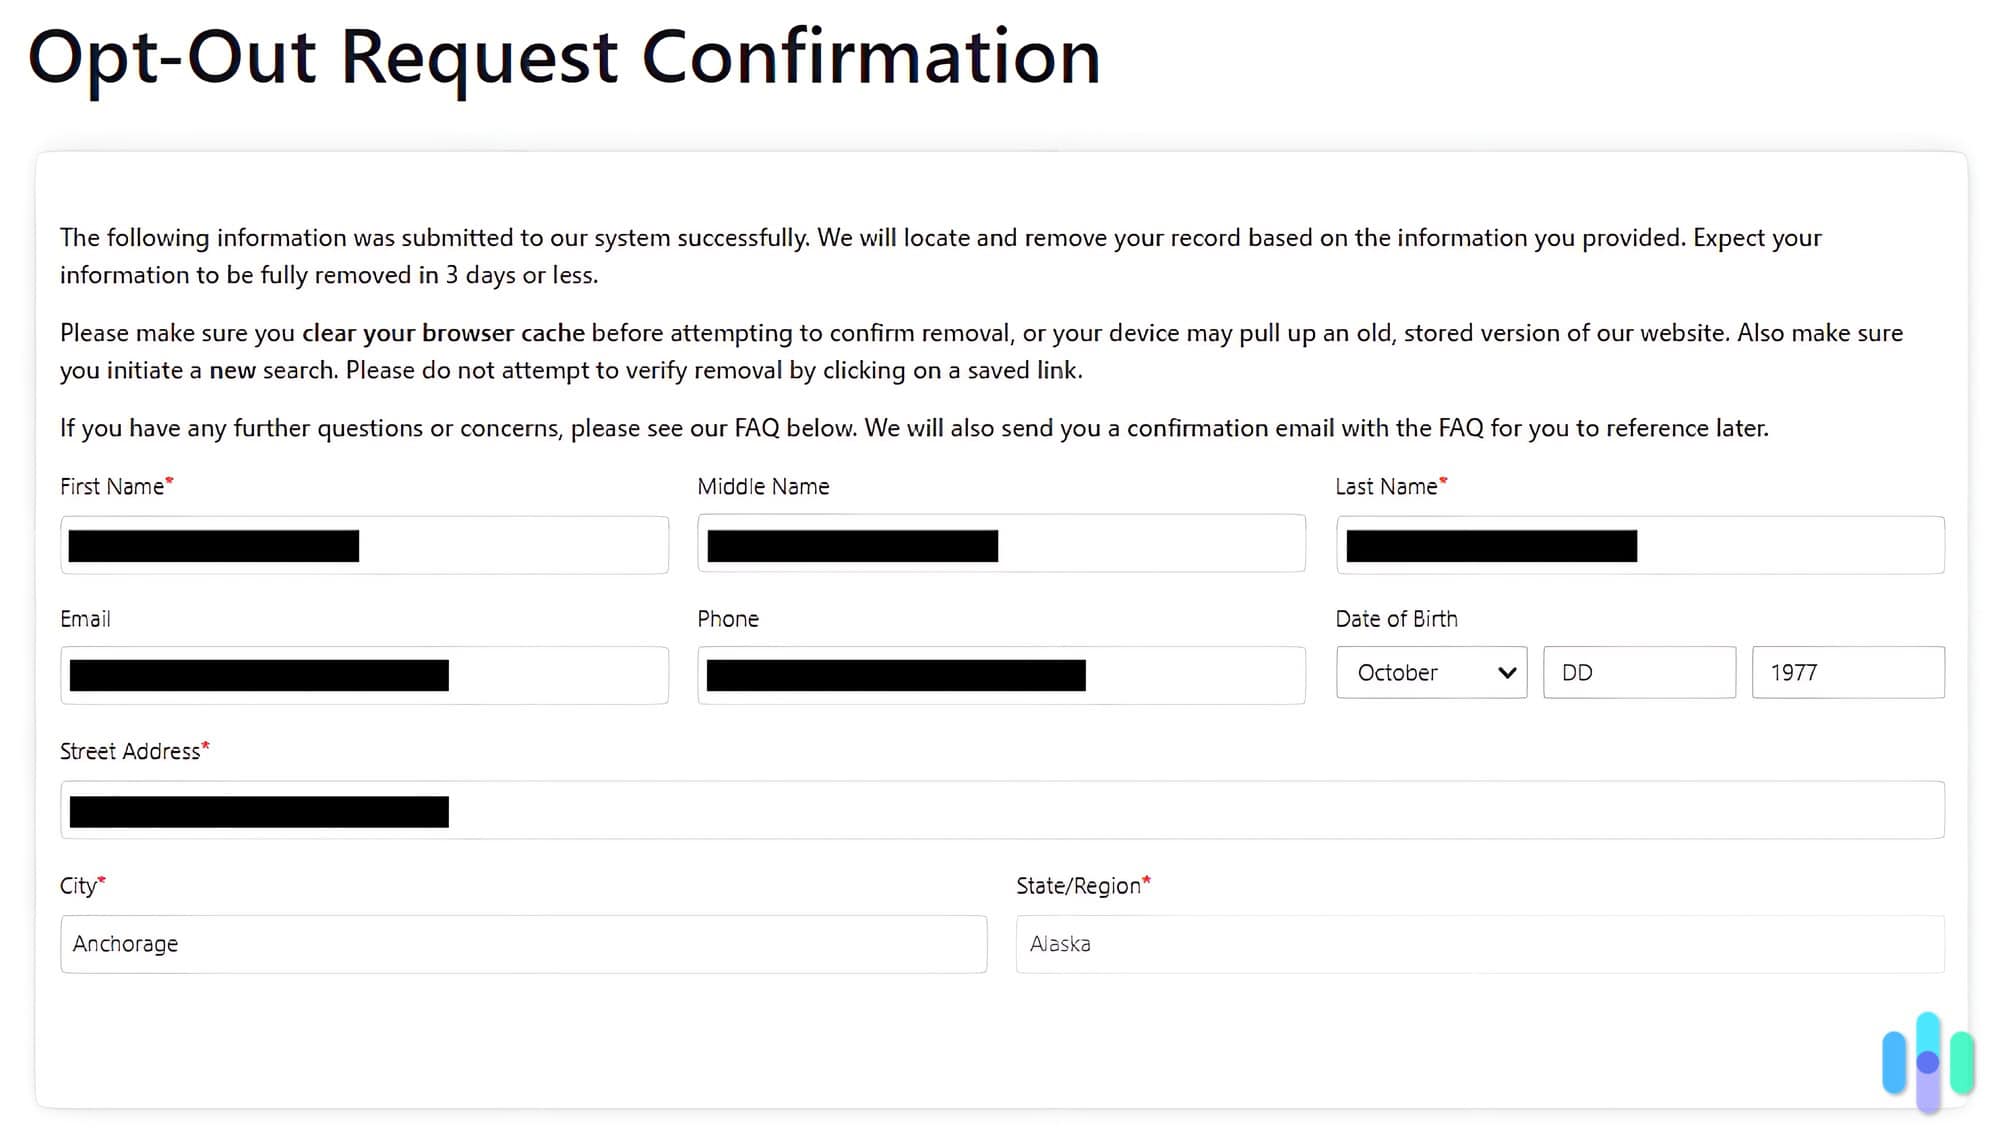This screenshot has width=2000, height=1140.
Task: Open the month dropdown showing October
Action: click(1430, 672)
